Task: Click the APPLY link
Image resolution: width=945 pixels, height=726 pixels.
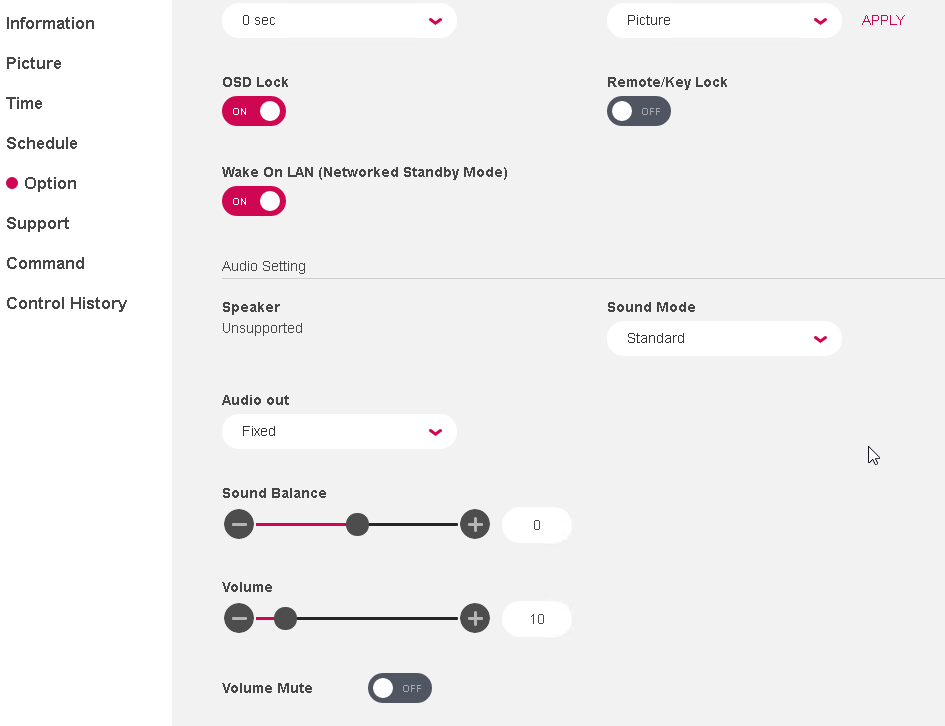Action: (883, 20)
